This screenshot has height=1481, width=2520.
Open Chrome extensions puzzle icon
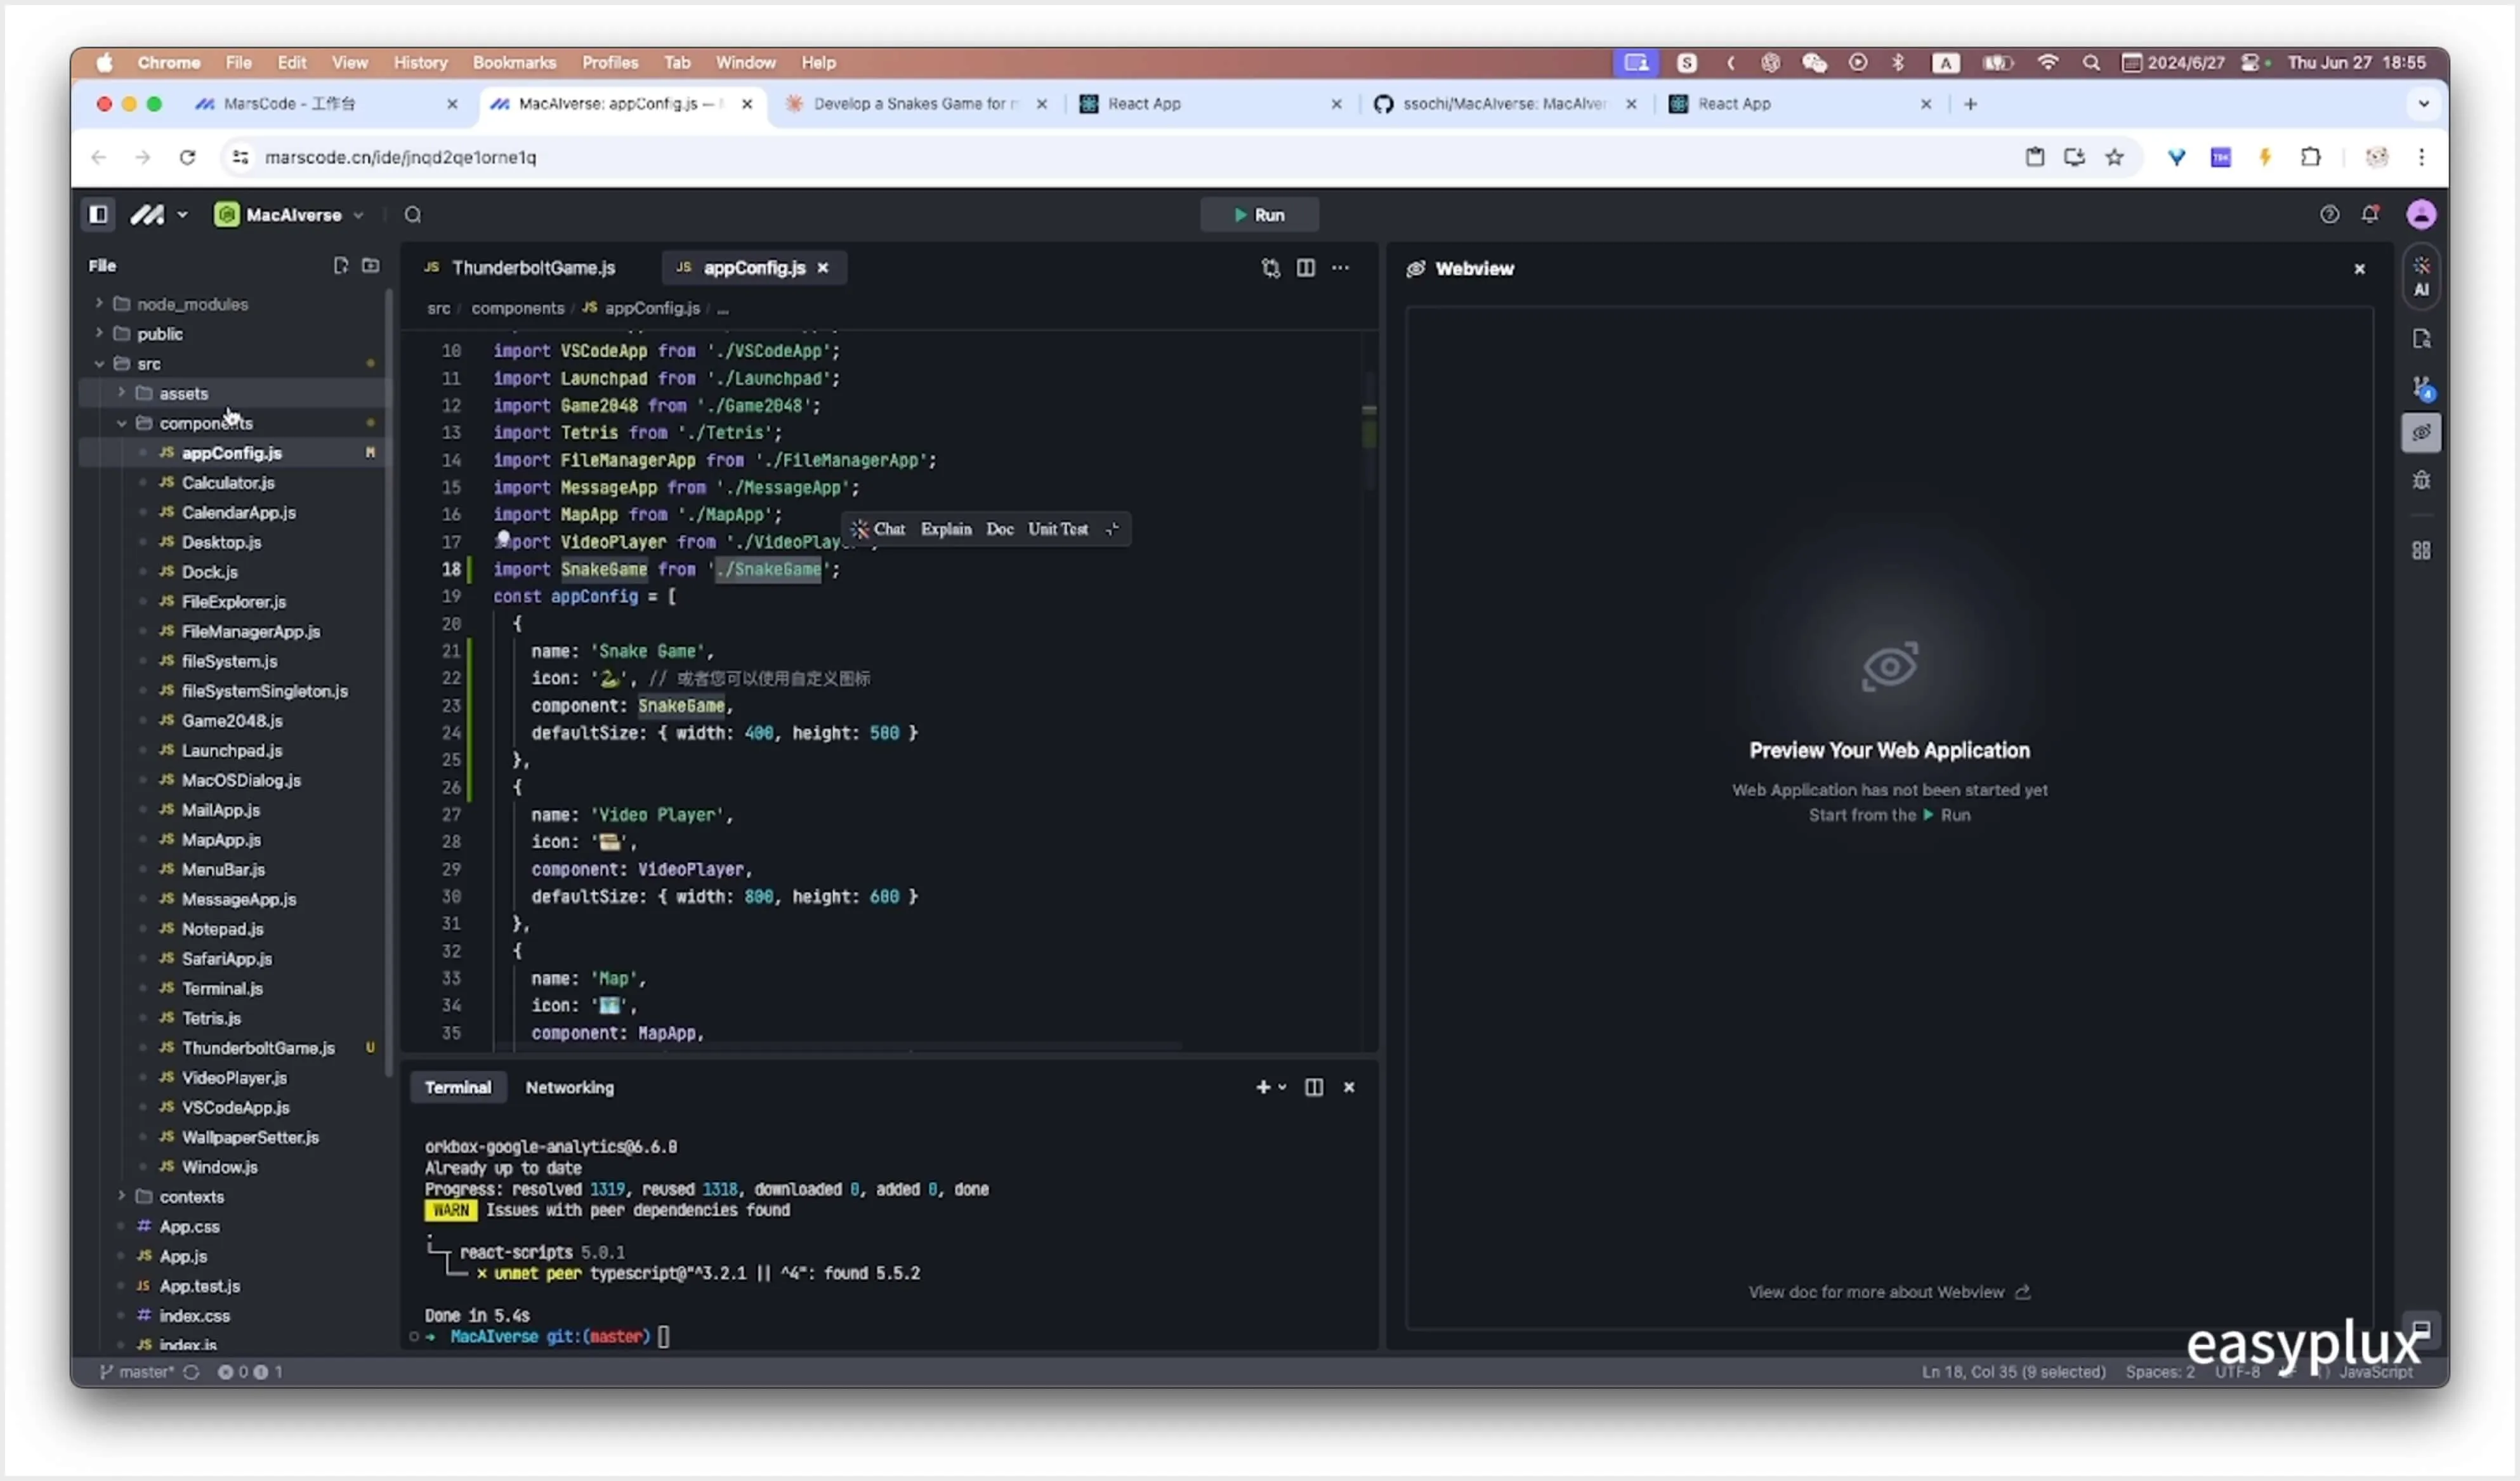[x=2310, y=157]
